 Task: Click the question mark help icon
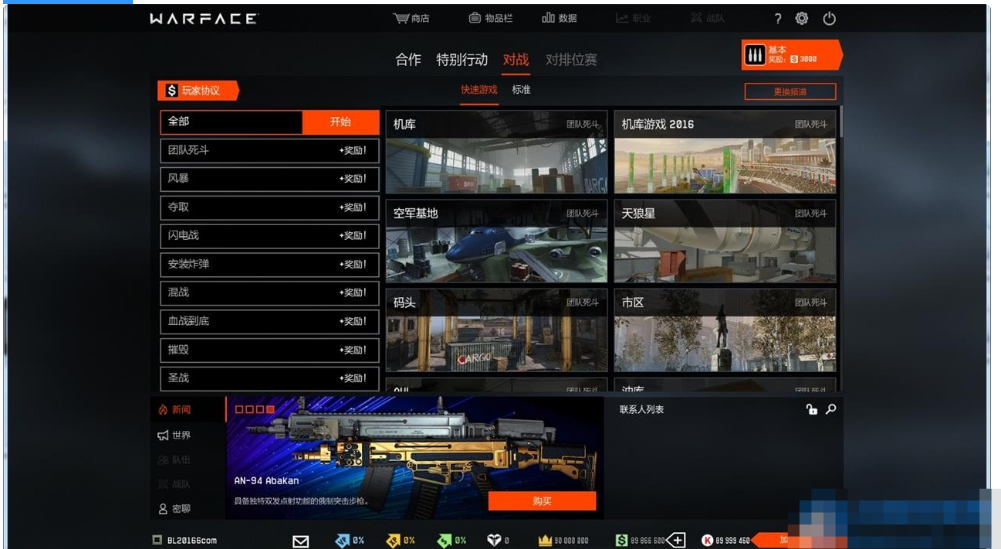(x=778, y=19)
